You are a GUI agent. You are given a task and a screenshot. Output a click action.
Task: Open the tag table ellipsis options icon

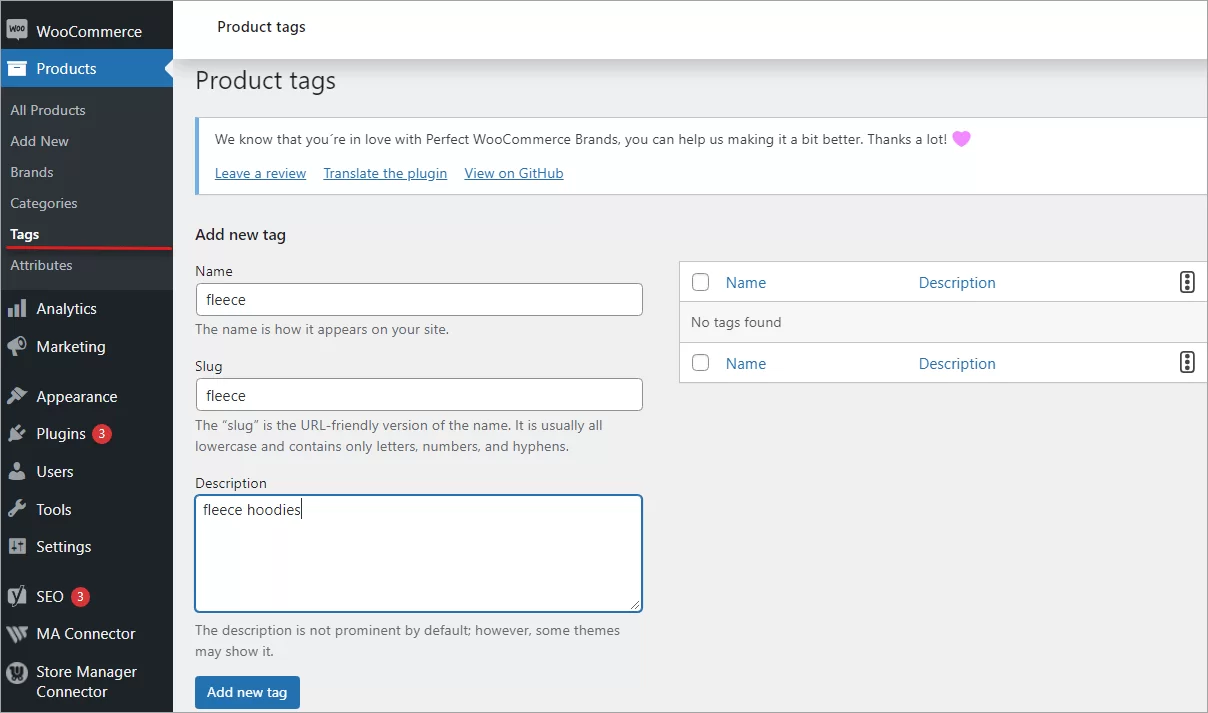1187,282
